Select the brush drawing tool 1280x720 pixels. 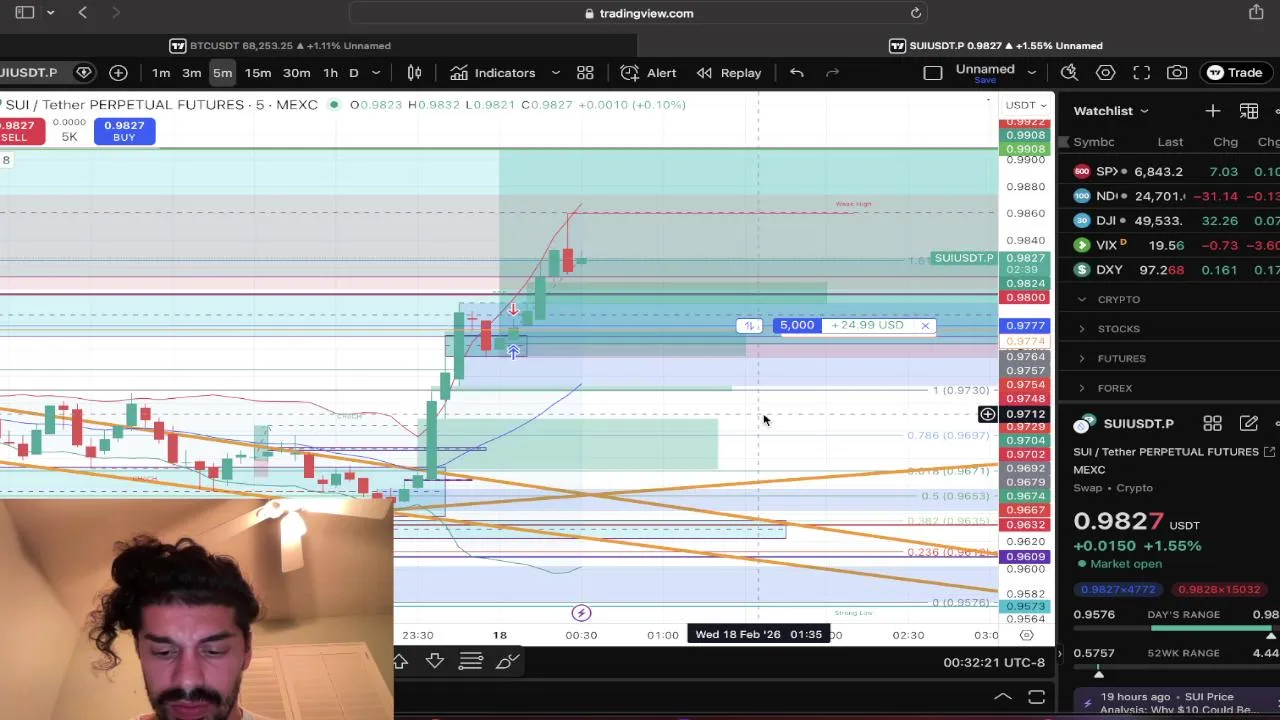tap(507, 661)
